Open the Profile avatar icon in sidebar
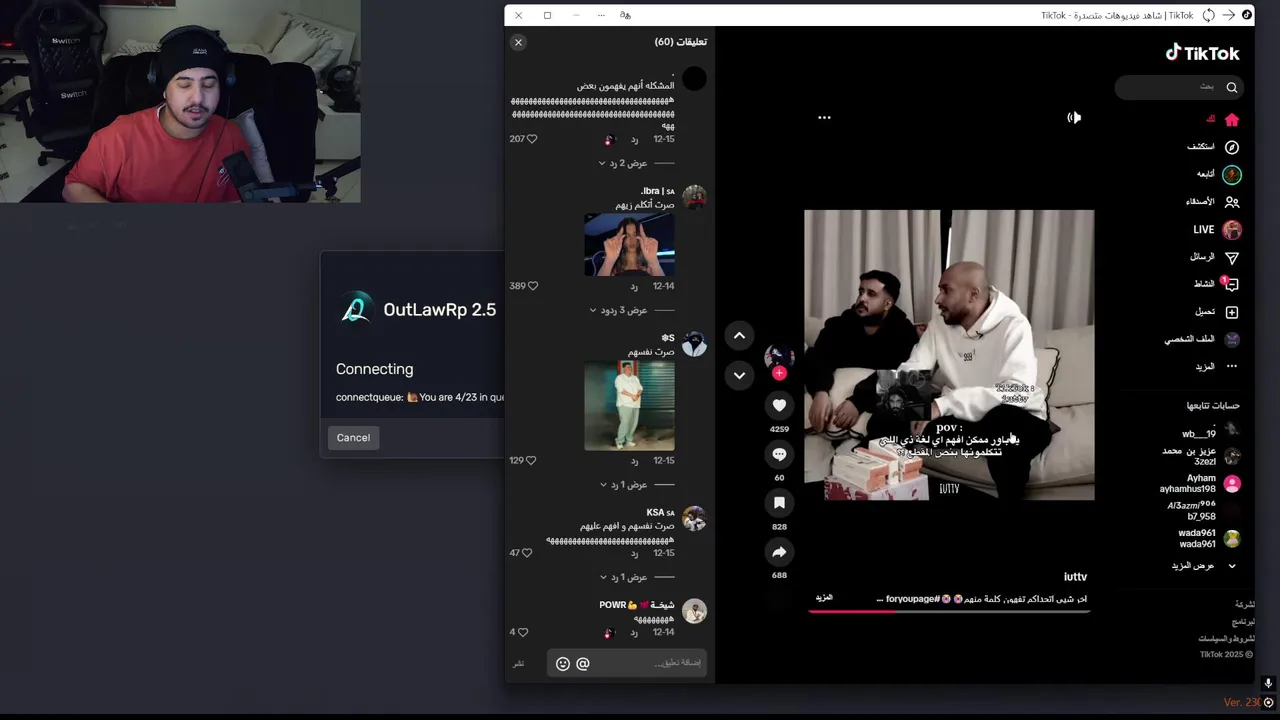This screenshot has width=1280, height=720. point(1232,340)
